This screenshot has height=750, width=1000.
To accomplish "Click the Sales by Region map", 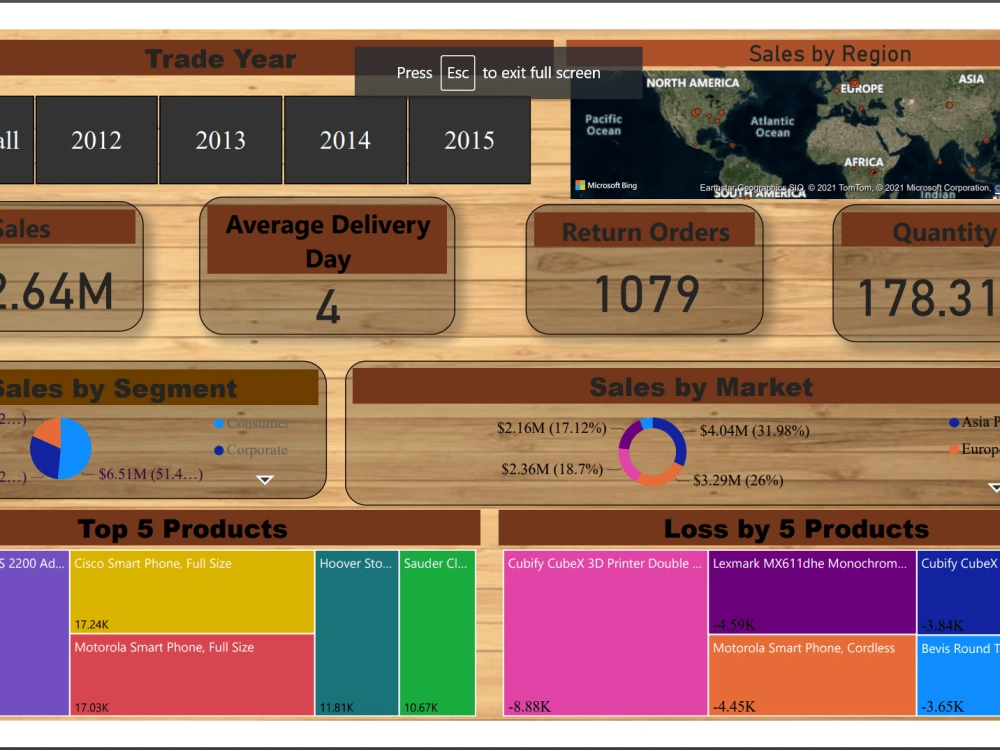I will pos(785,134).
